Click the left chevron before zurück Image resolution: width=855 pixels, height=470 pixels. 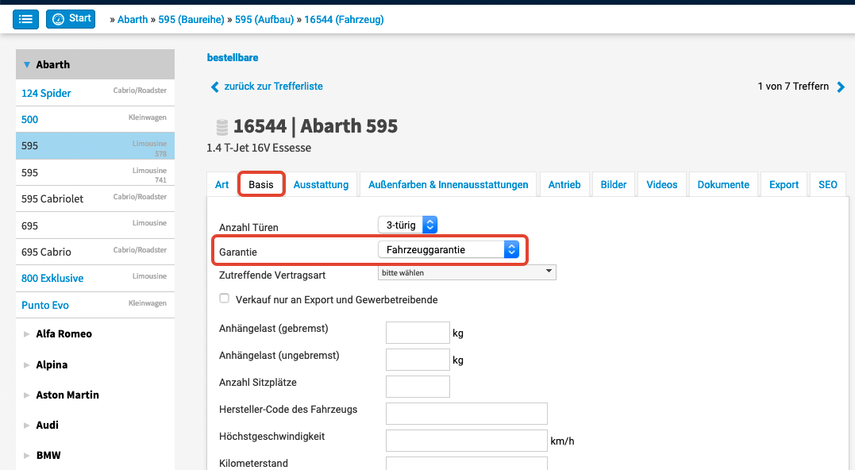215,87
